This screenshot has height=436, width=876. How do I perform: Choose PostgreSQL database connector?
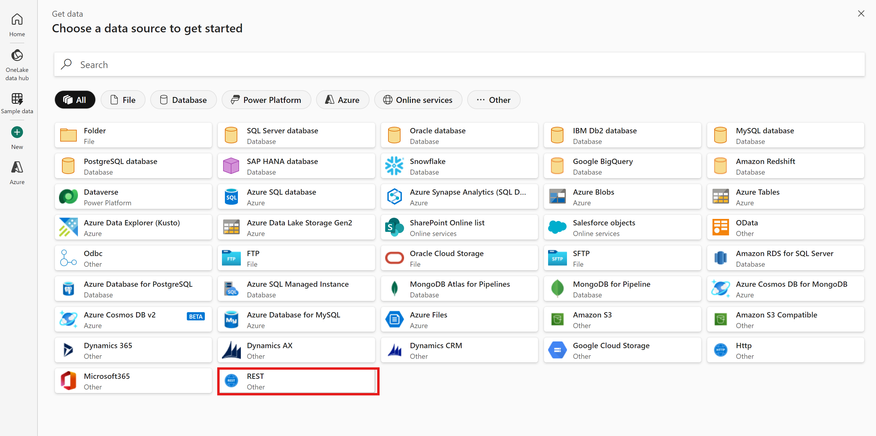click(x=134, y=166)
